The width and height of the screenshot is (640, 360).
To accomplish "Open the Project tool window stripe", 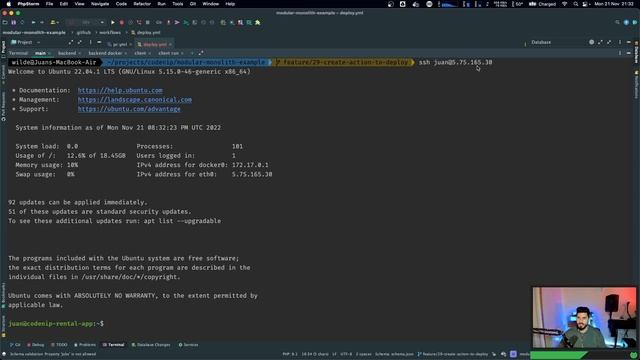I will [x=3, y=47].
